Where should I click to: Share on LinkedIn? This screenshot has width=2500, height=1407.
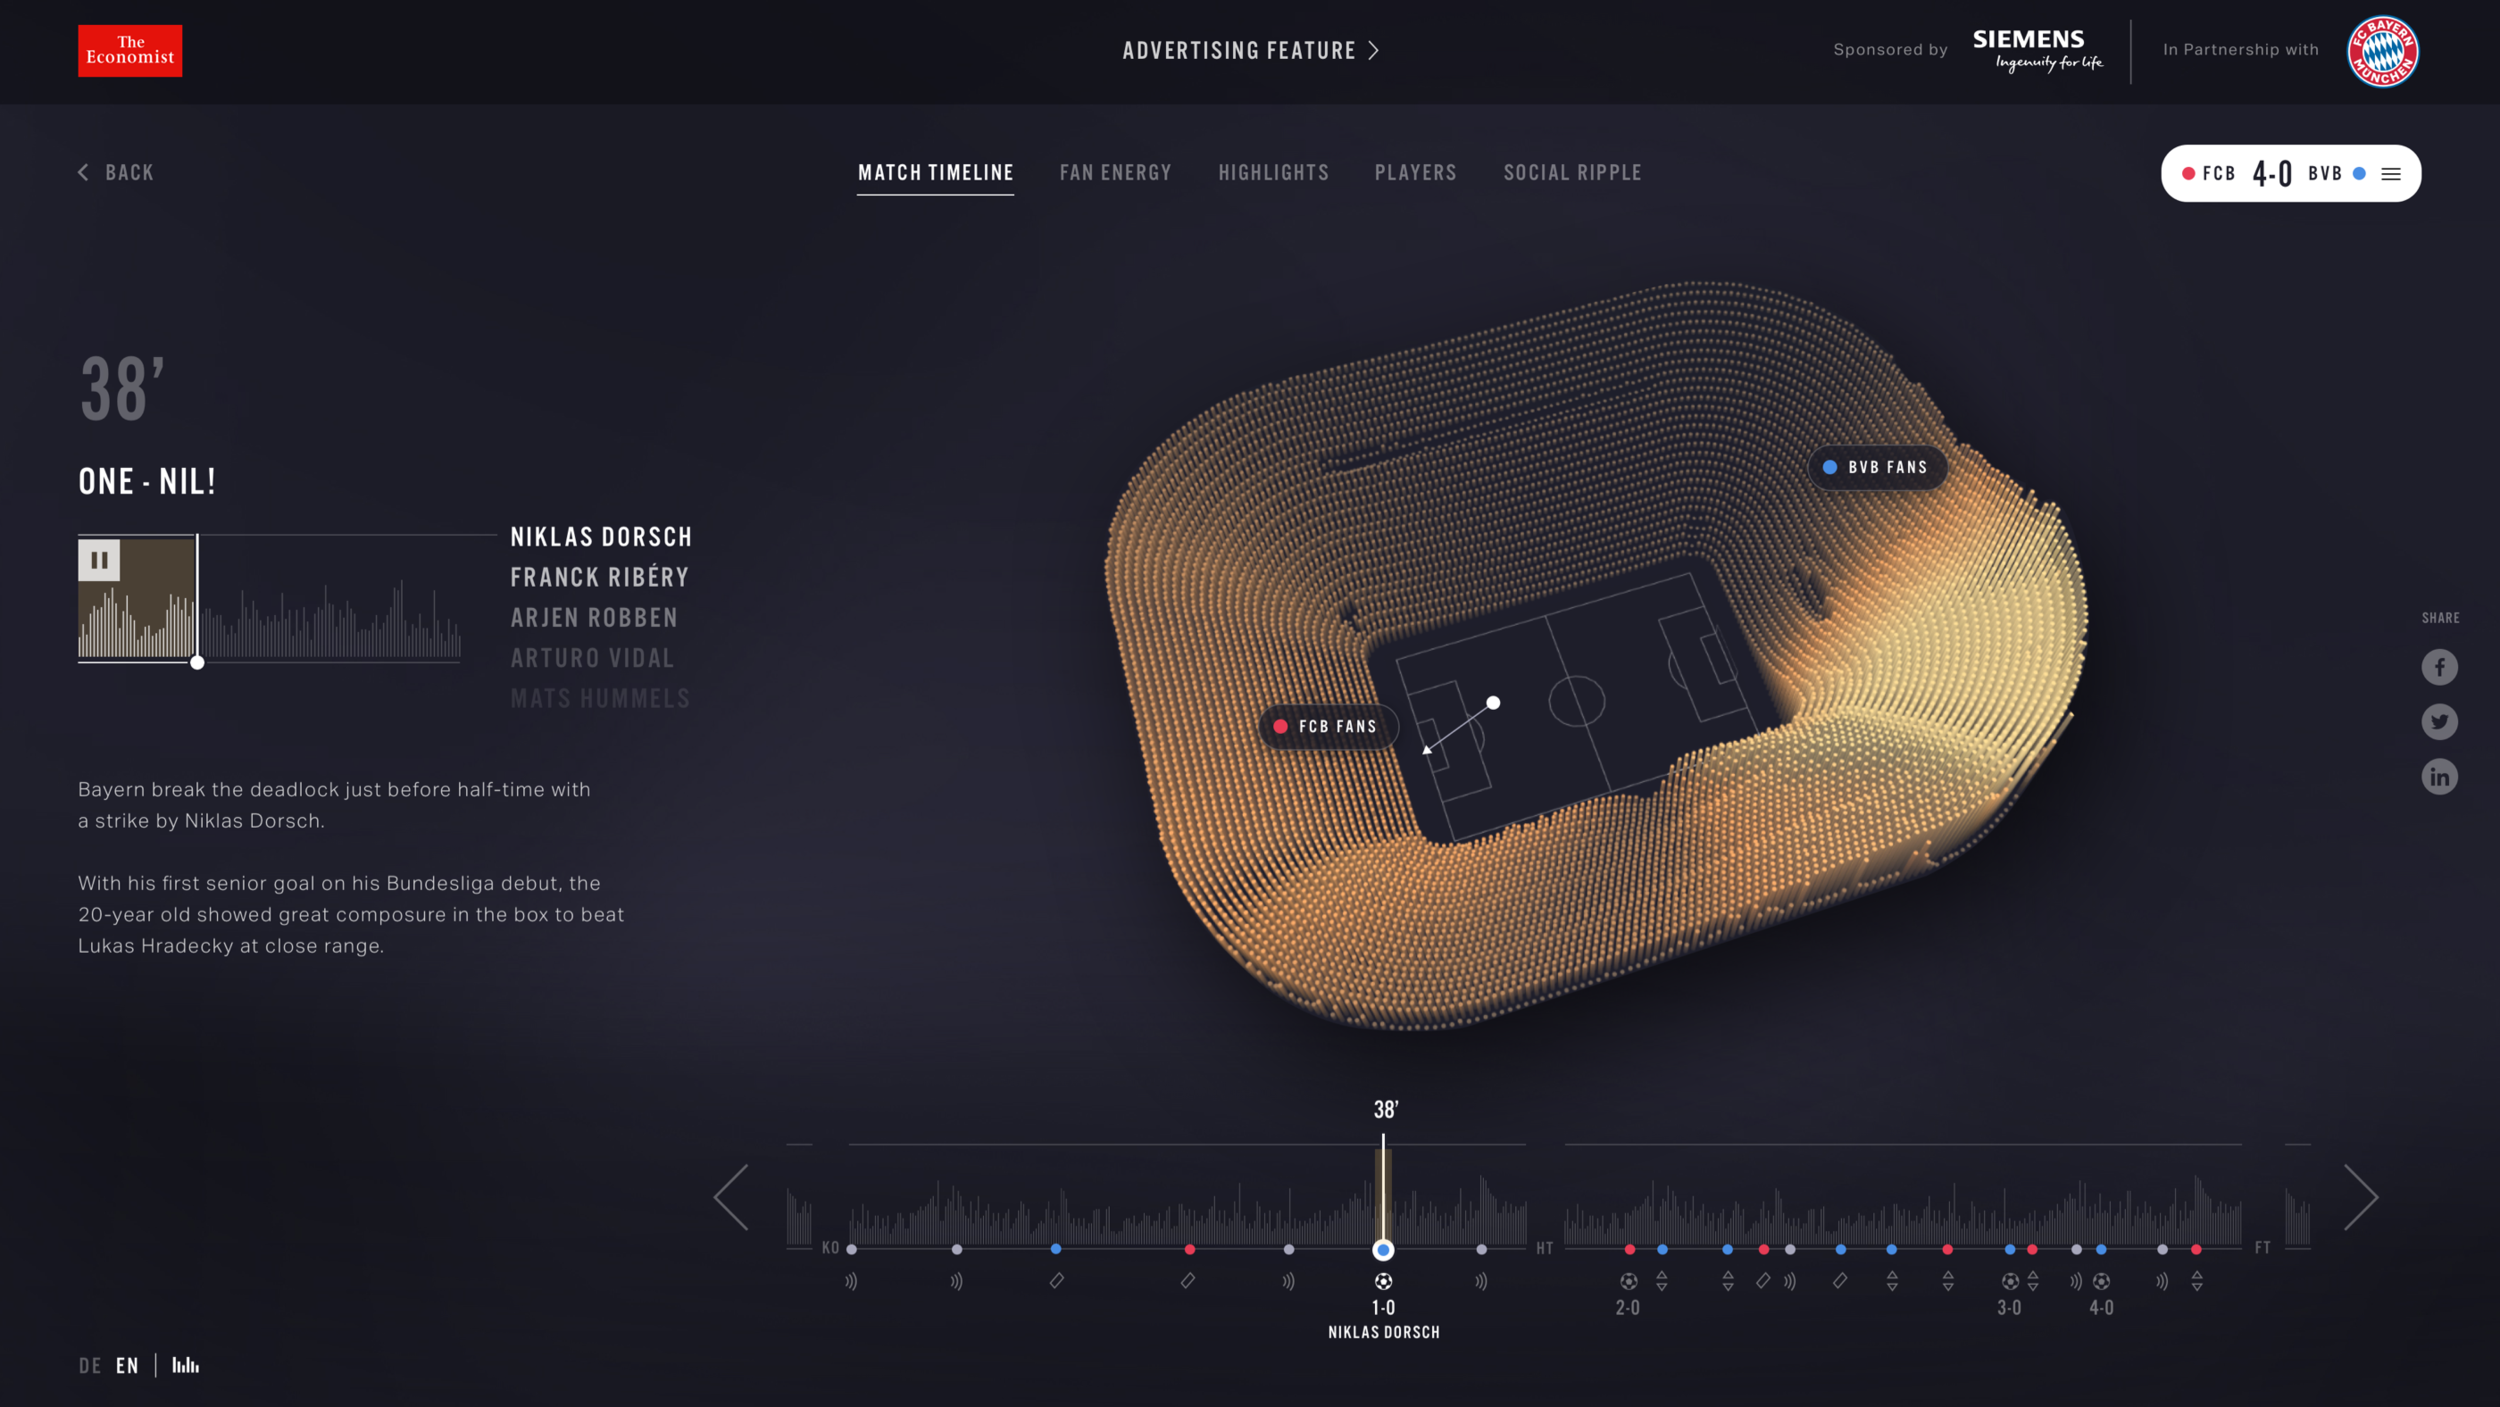tap(2439, 777)
